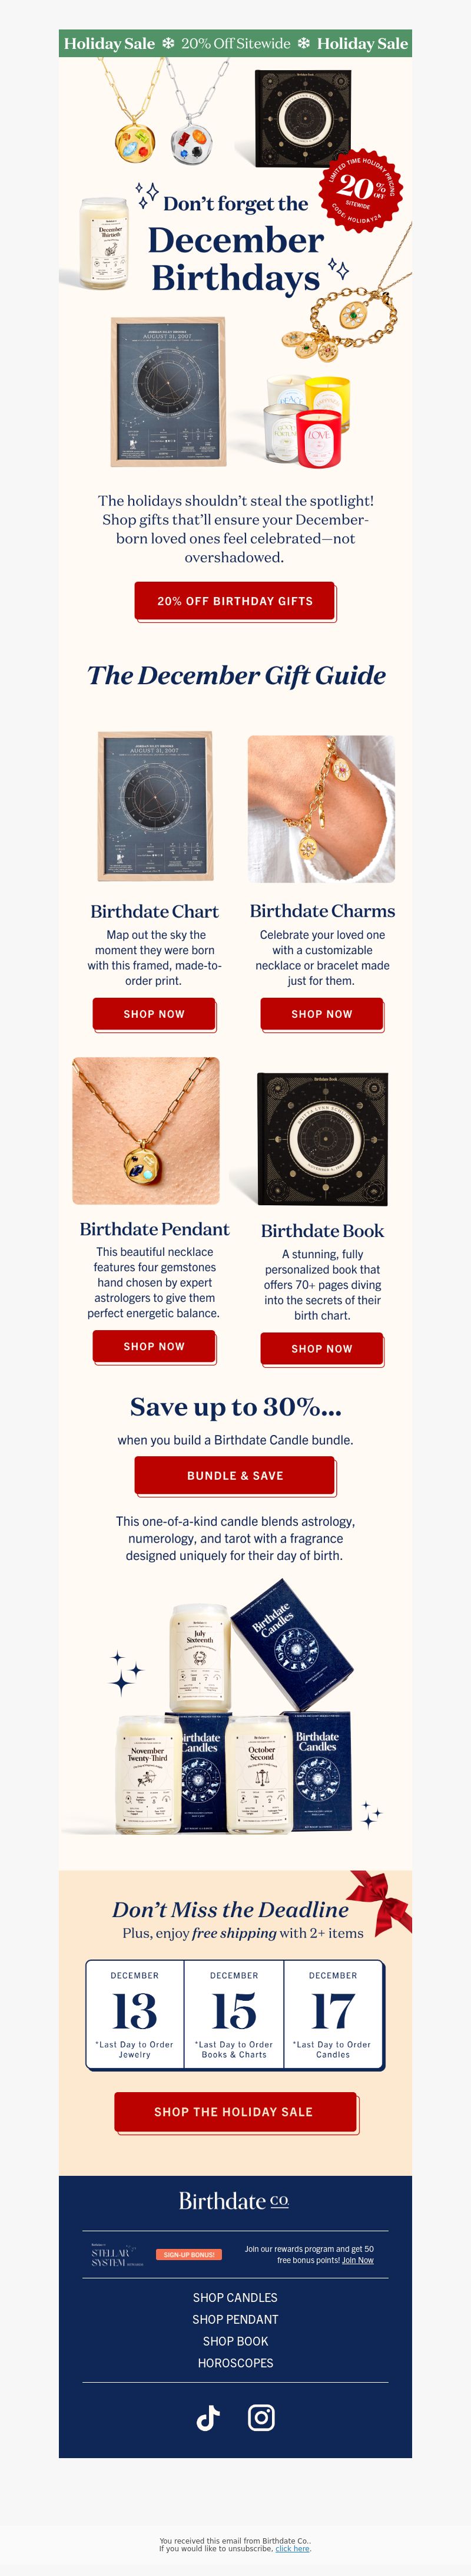
Task: Click the stacked Birthdate Candles image
Action: 235,1709
